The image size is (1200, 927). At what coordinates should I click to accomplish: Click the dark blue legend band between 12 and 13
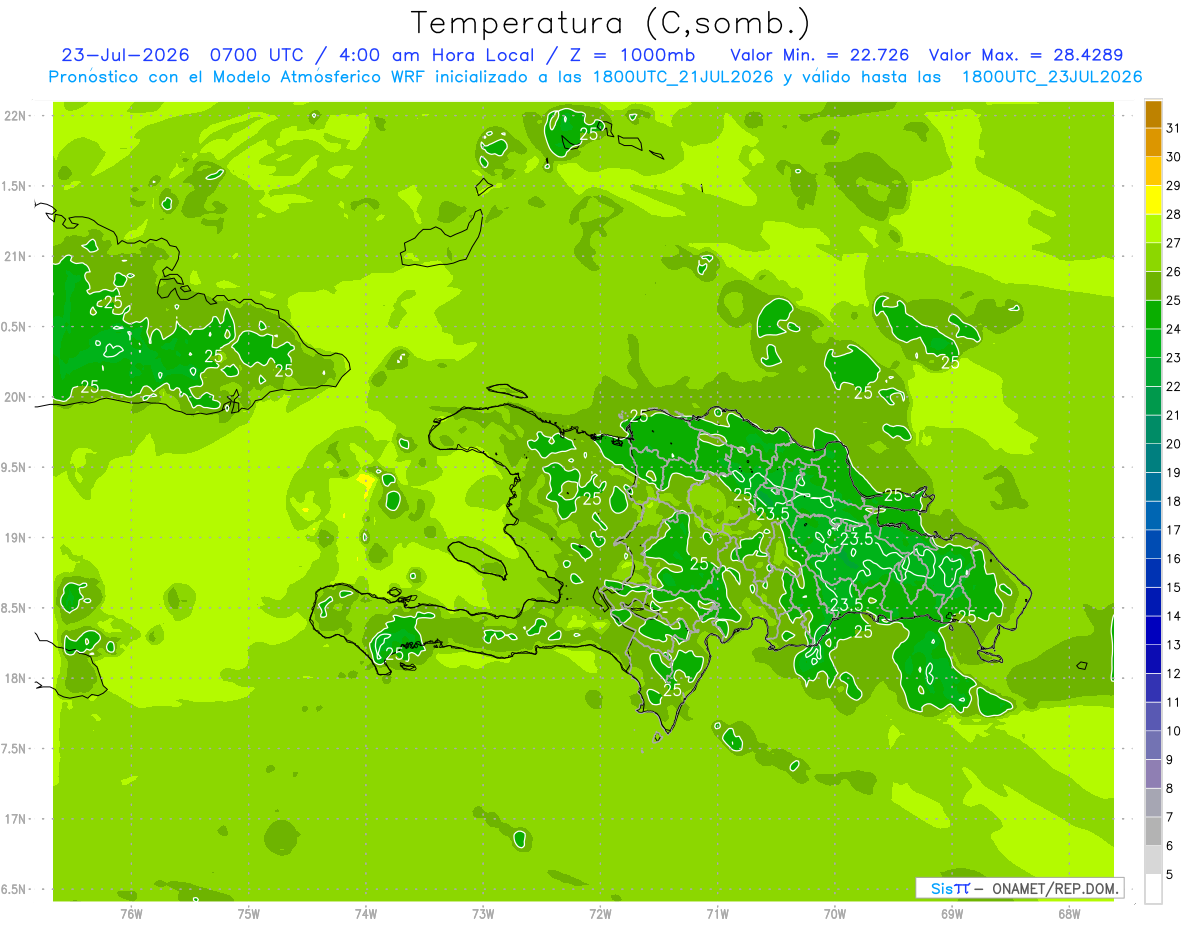click(x=1153, y=660)
